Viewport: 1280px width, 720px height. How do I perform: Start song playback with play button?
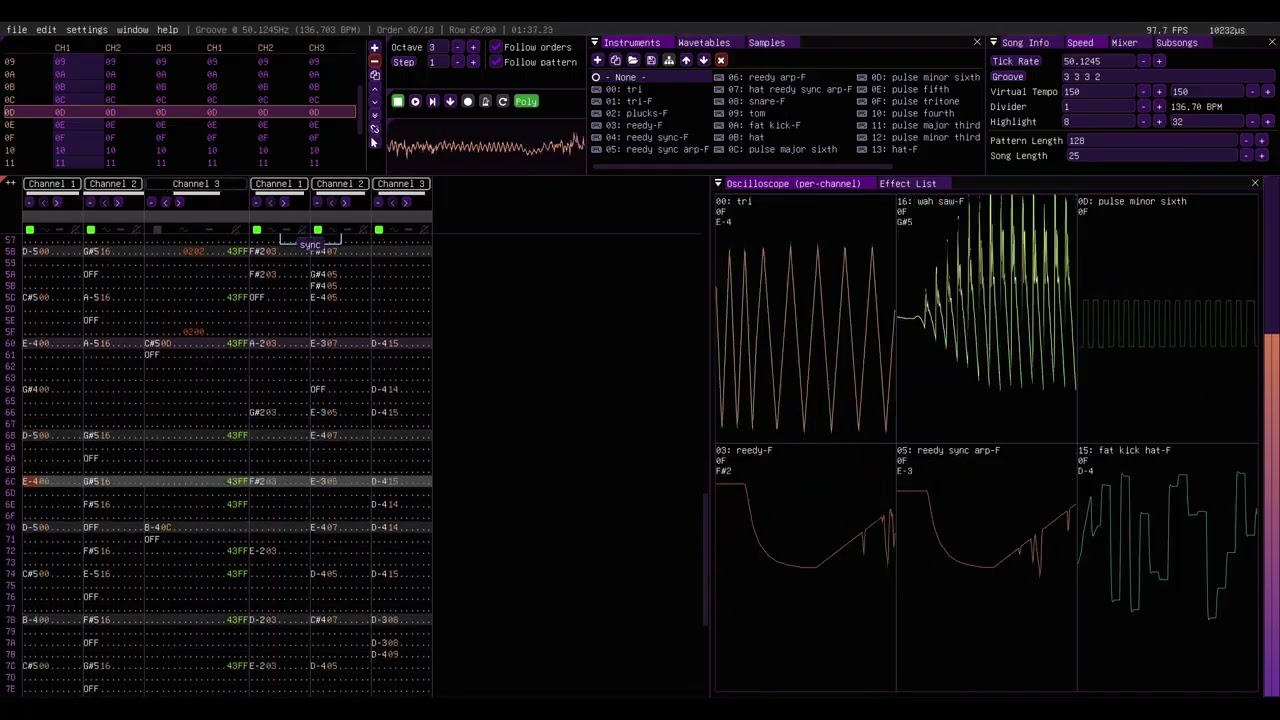[415, 101]
